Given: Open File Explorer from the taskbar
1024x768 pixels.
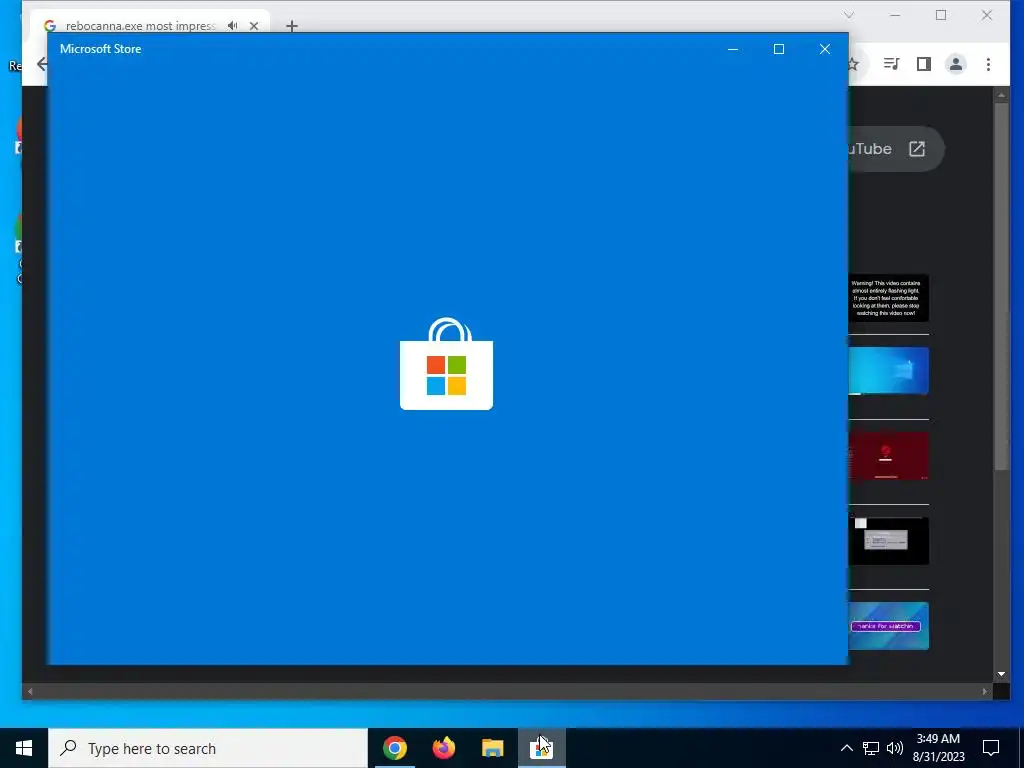Looking at the screenshot, I should coord(492,748).
